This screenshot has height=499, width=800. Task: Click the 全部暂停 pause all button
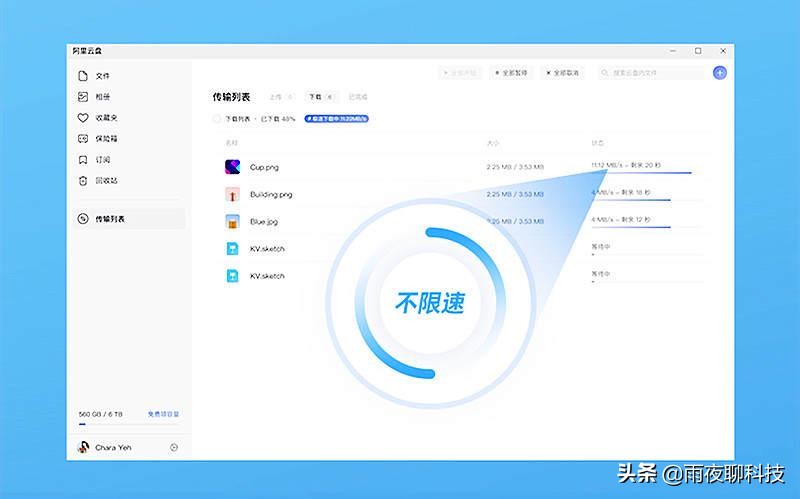[x=511, y=73]
